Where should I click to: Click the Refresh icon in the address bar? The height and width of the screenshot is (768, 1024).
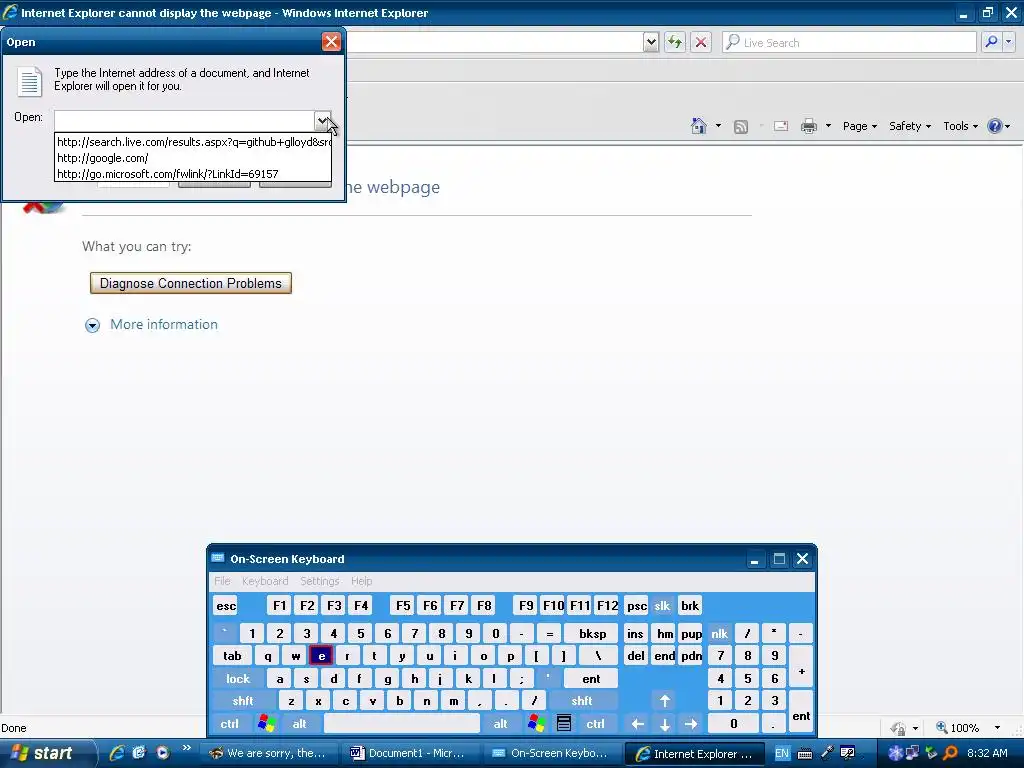(x=675, y=42)
